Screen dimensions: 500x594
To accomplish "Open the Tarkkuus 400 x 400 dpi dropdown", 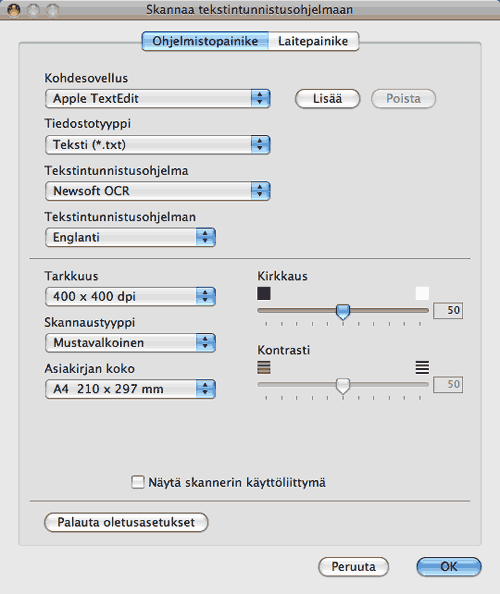I will pos(130,296).
